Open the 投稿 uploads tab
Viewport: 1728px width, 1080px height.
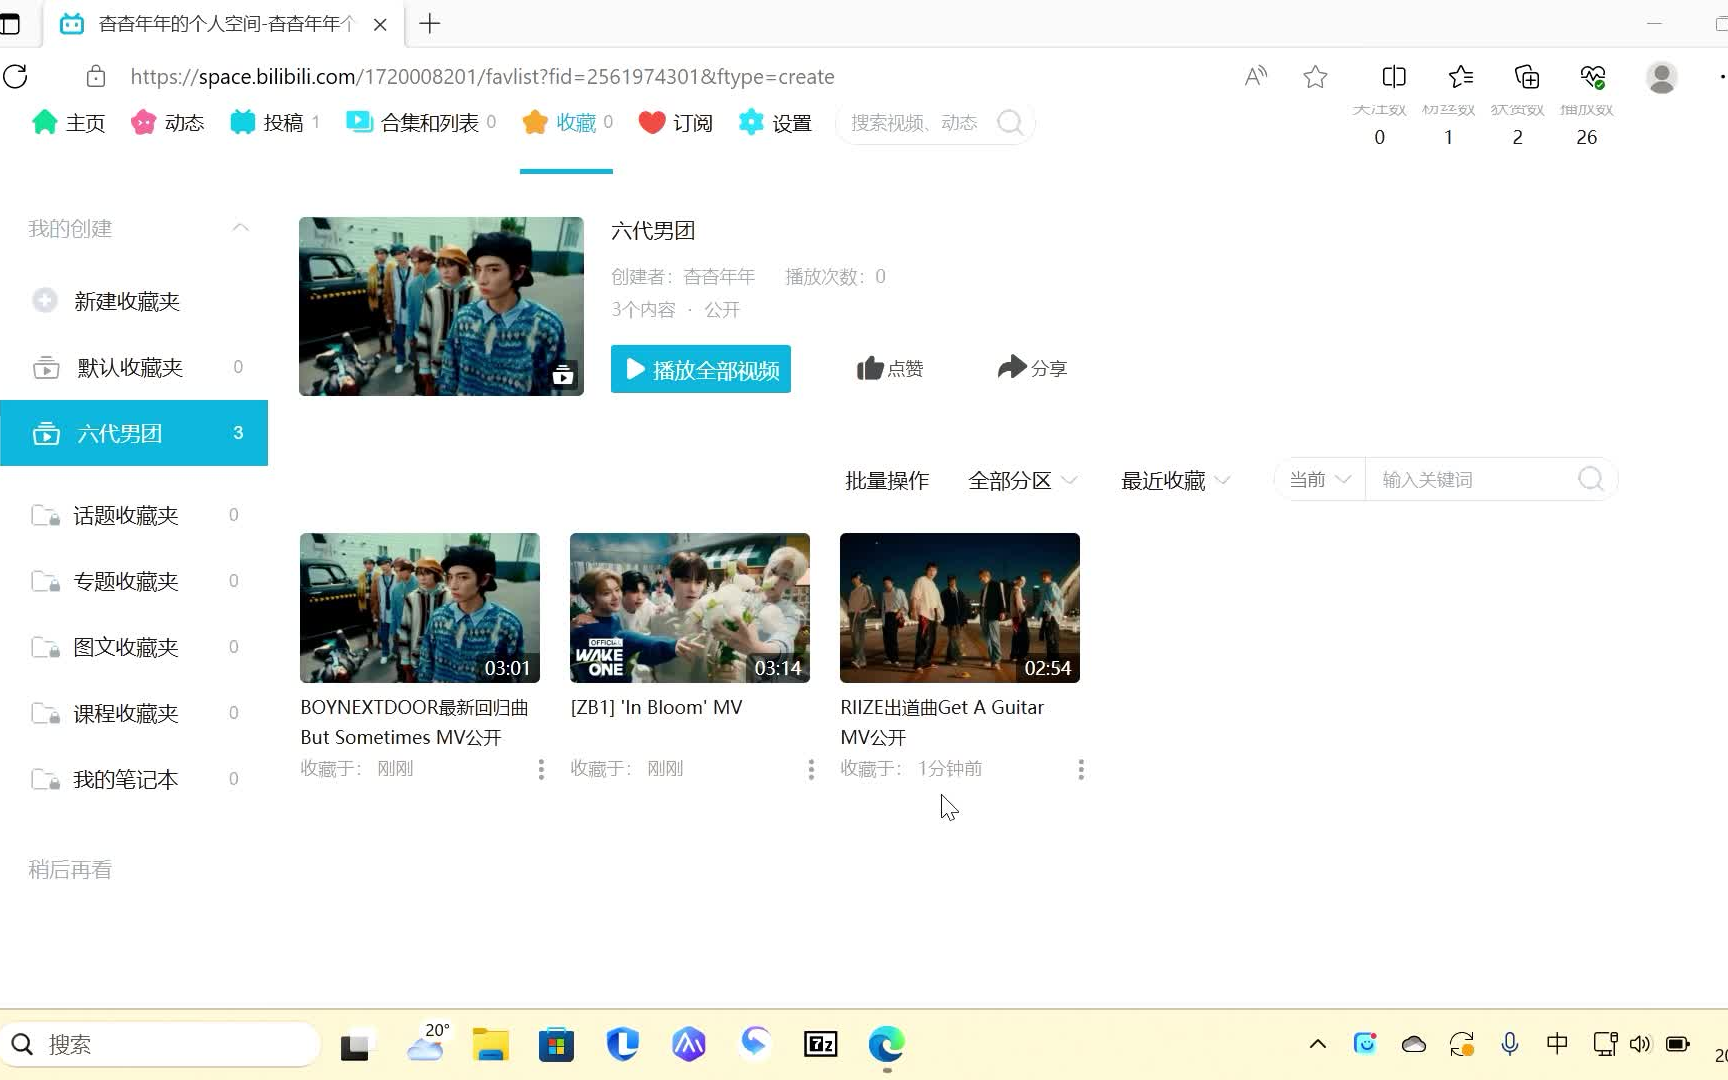pyautogui.click(x=274, y=122)
